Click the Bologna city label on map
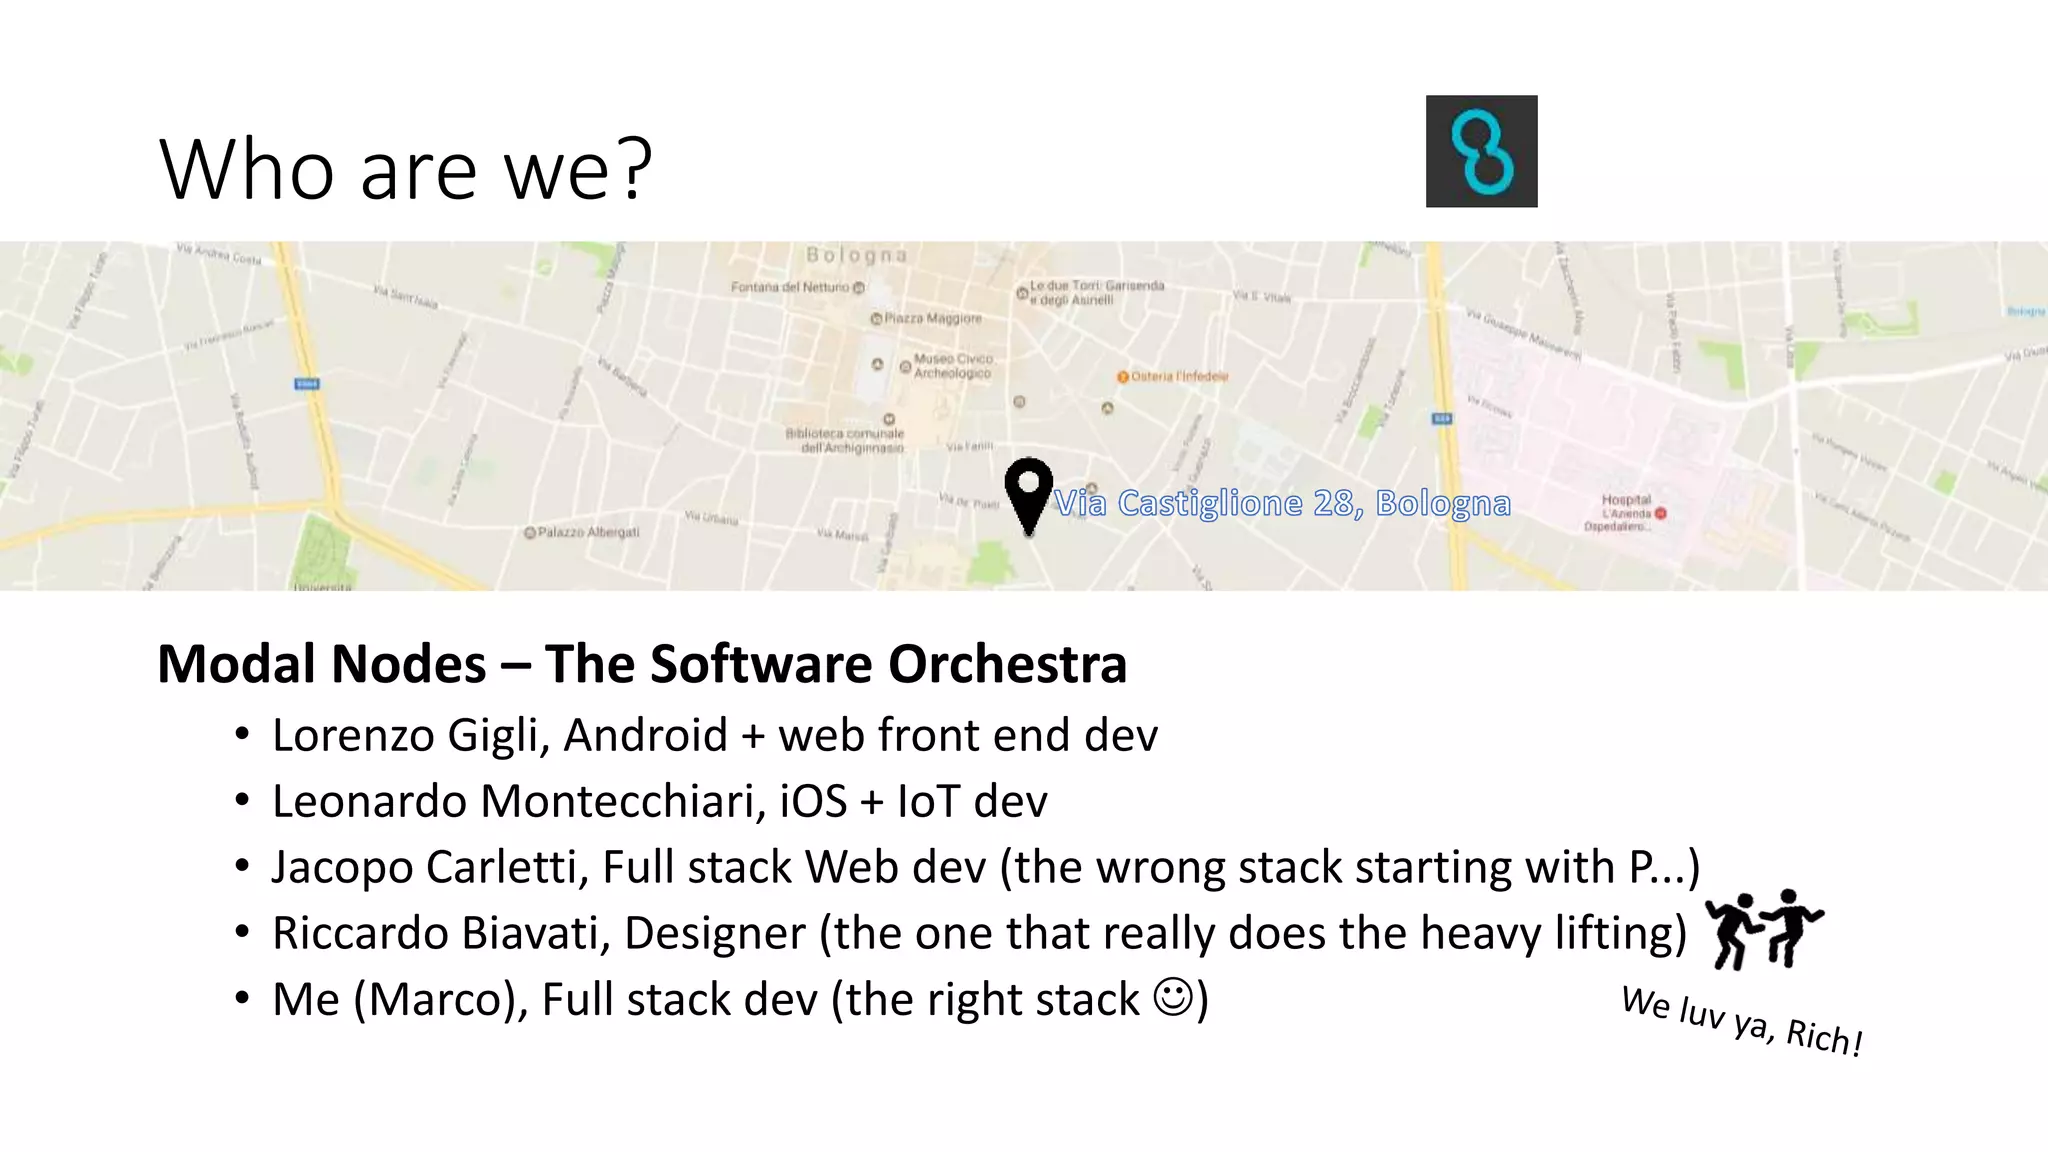2048x1152 pixels. click(x=857, y=256)
